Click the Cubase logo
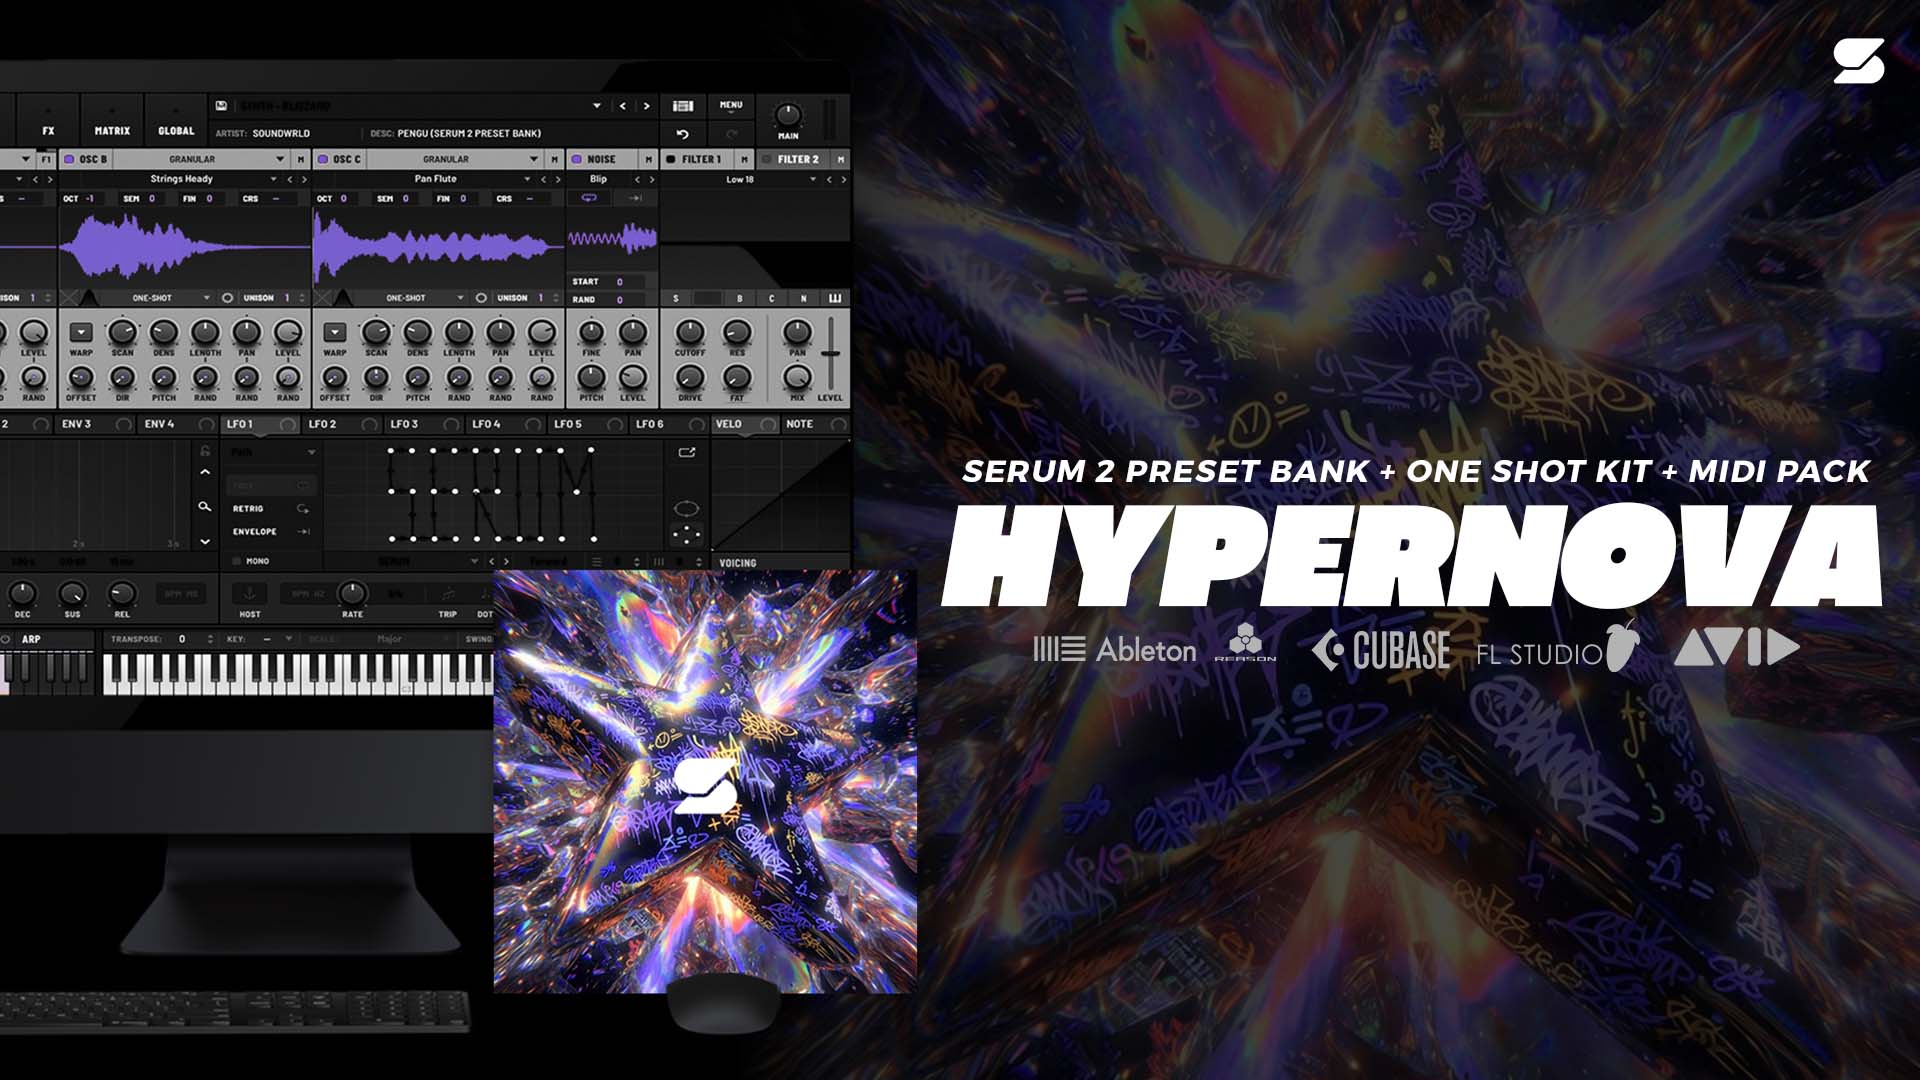 (1381, 650)
